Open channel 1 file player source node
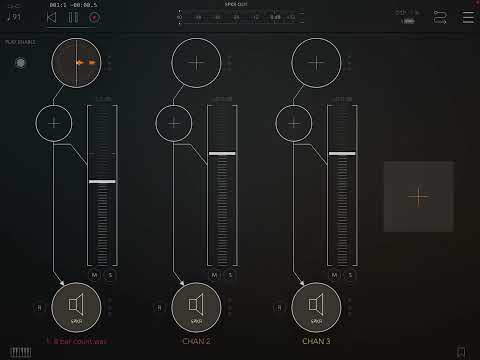 [76, 63]
